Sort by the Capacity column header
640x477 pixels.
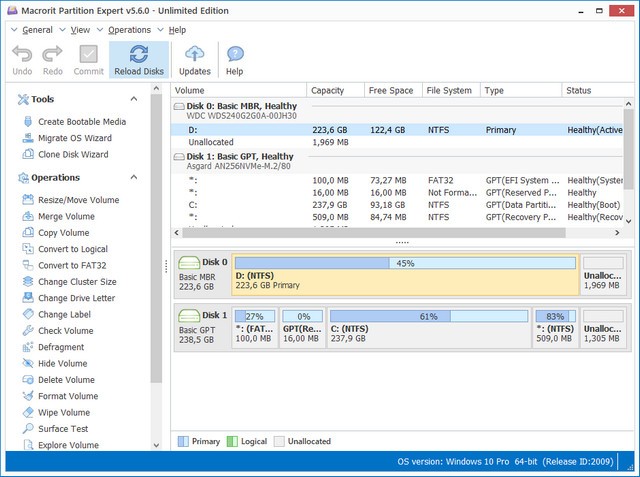click(334, 90)
